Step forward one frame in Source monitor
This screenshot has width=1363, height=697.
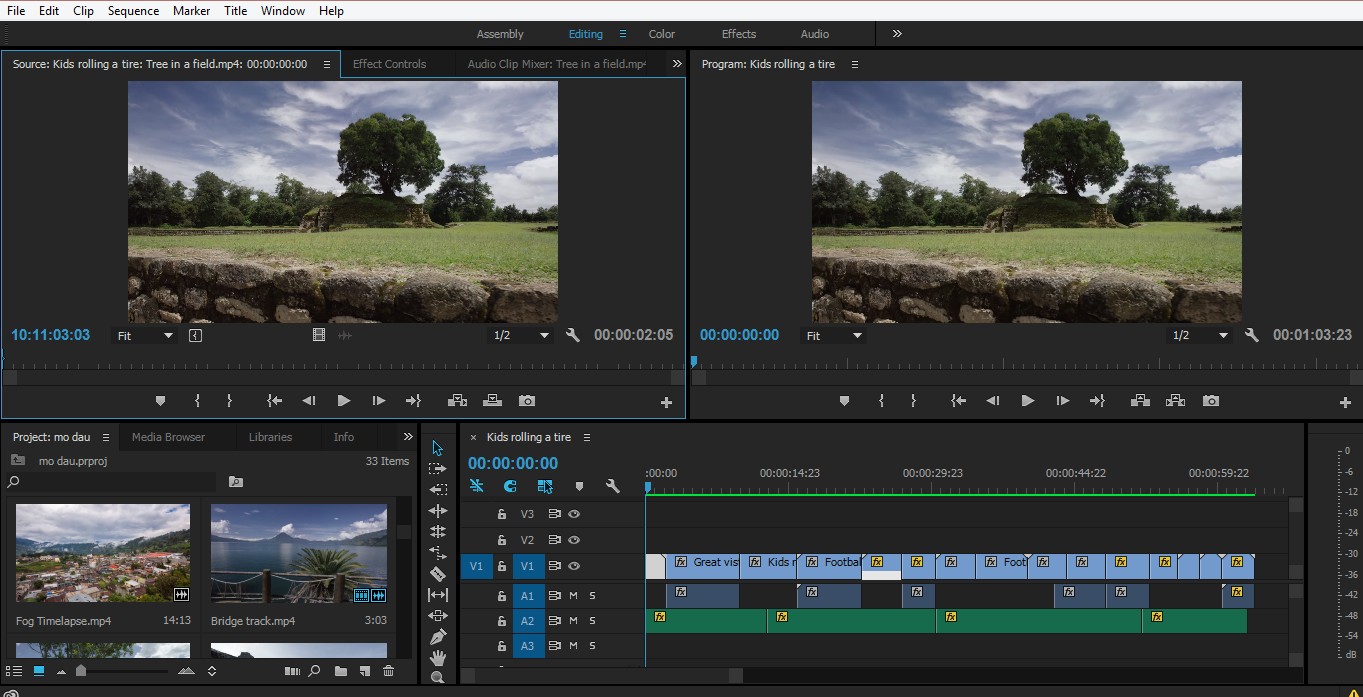coord(379,401)
